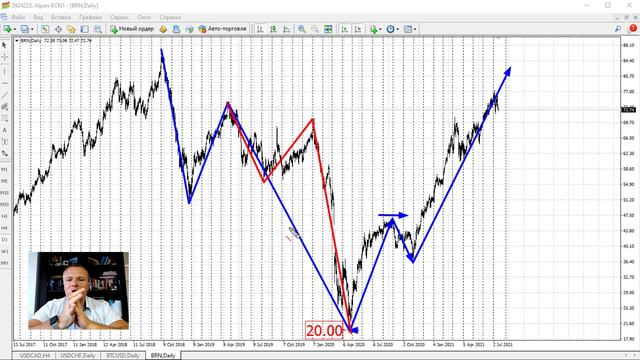Open the MetaEditor yellow icon
Viewport: 640px width, 360px height.
tap(163, 29)
